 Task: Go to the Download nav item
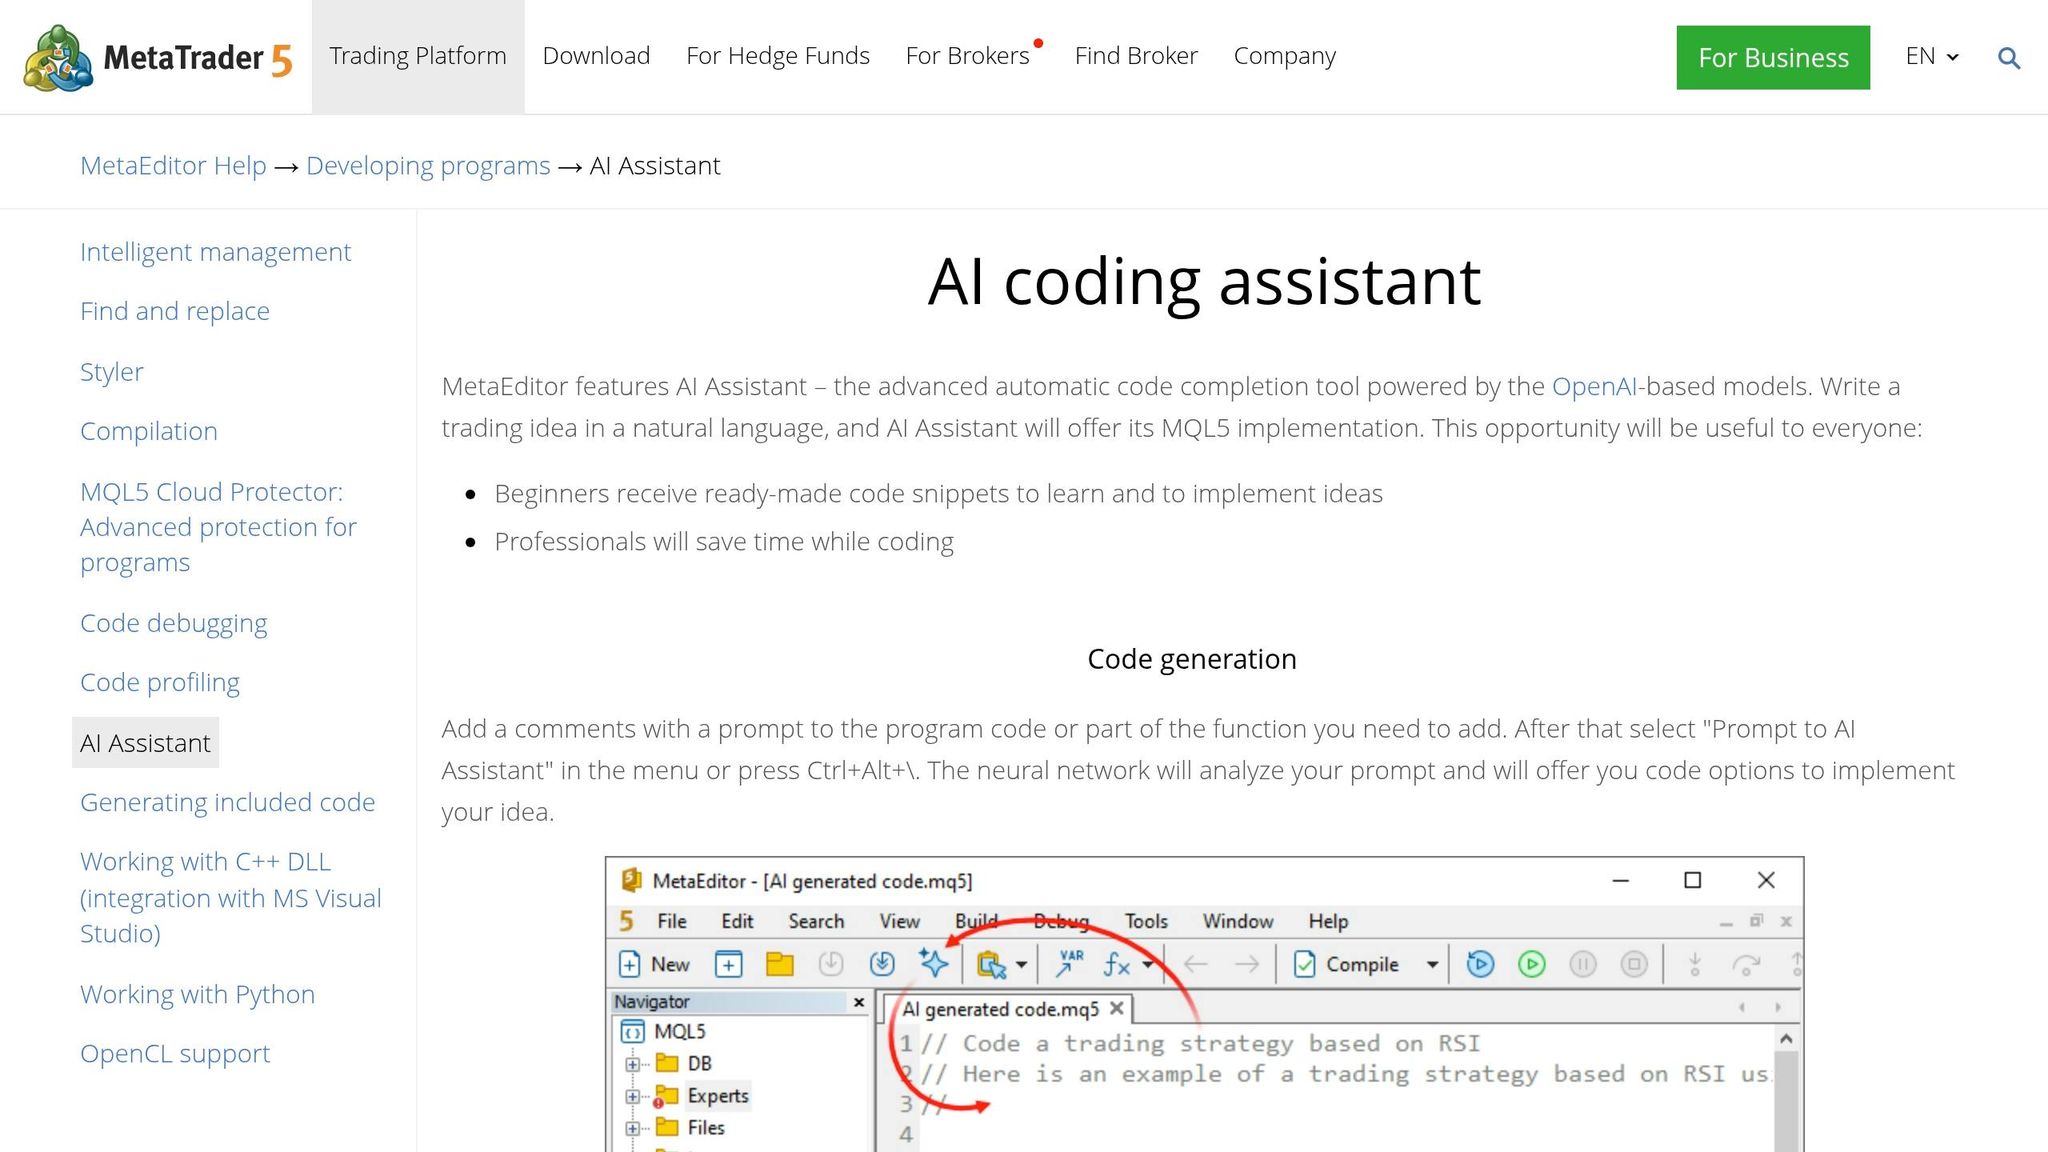coord(596,56)
